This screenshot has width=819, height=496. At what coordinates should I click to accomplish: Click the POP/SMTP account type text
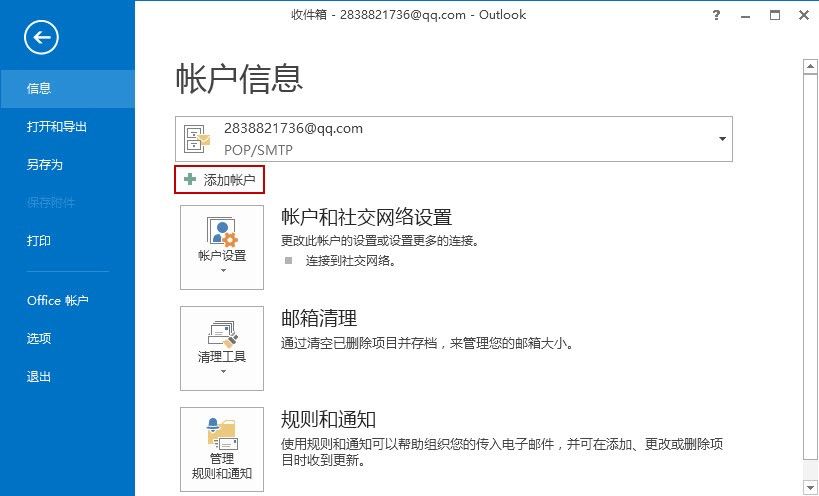(x=258, y=150)
